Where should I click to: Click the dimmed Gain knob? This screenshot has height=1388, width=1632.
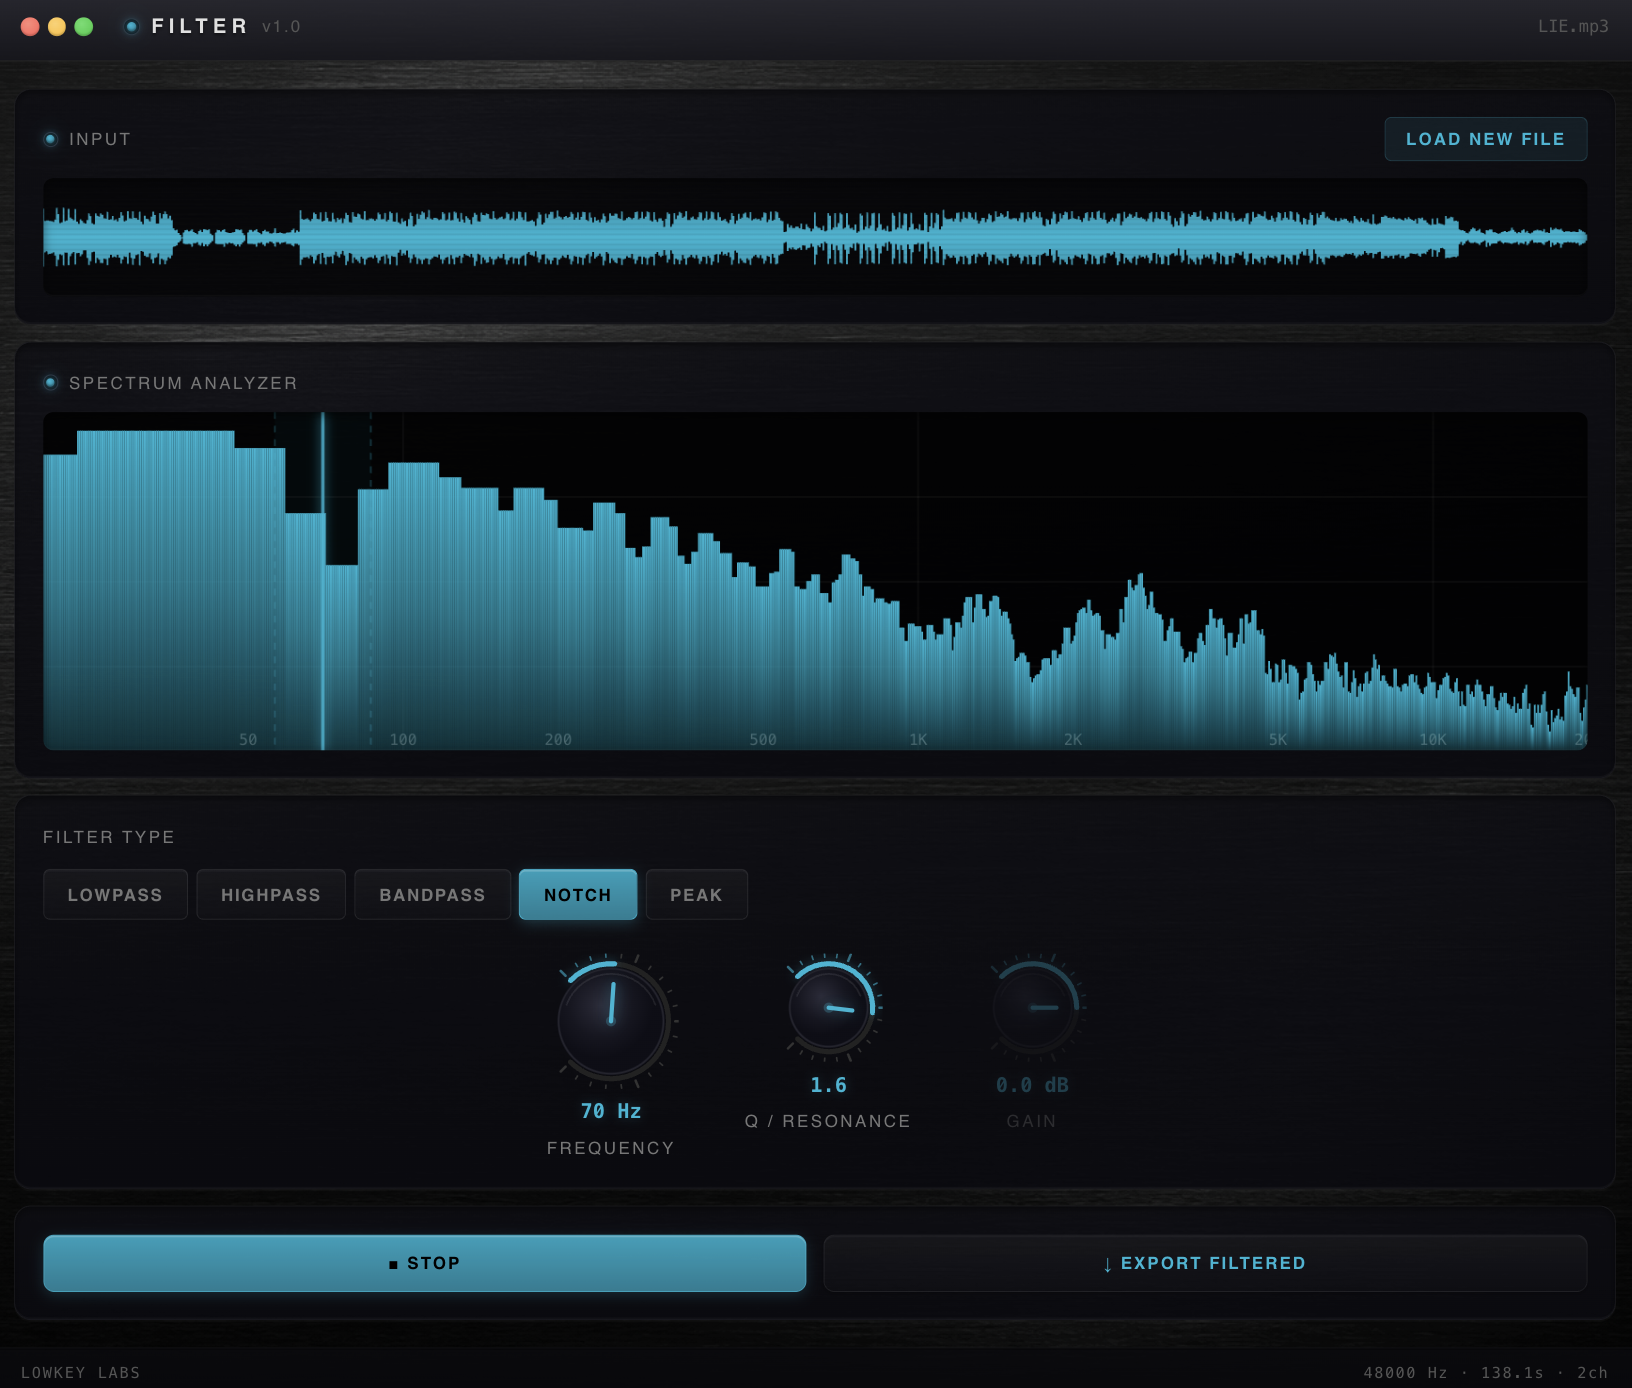click(1033, 1008)
